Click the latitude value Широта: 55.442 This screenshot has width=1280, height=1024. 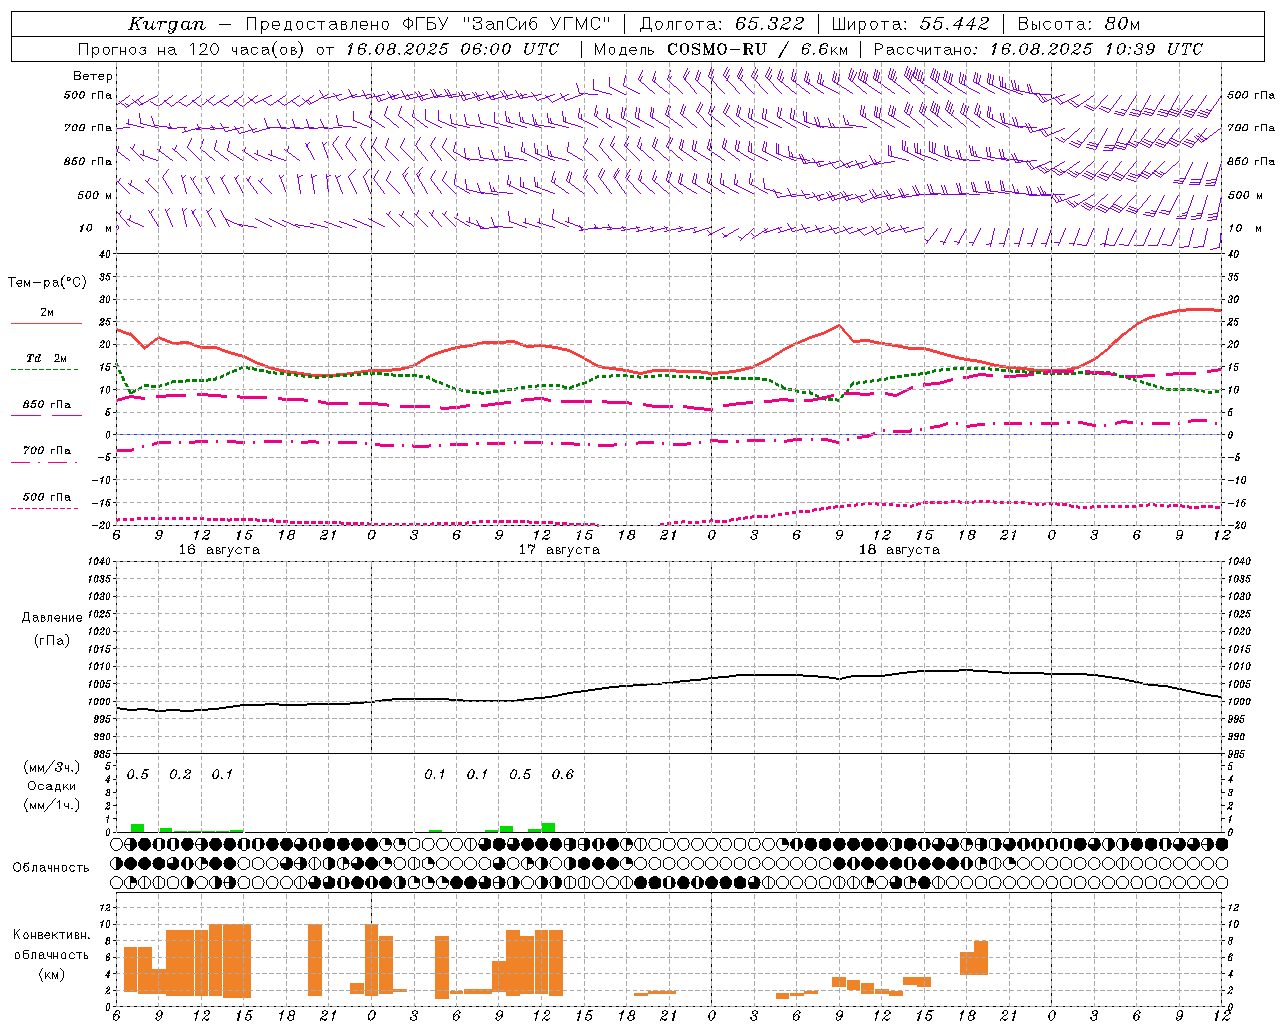click(x=910, y=24)
